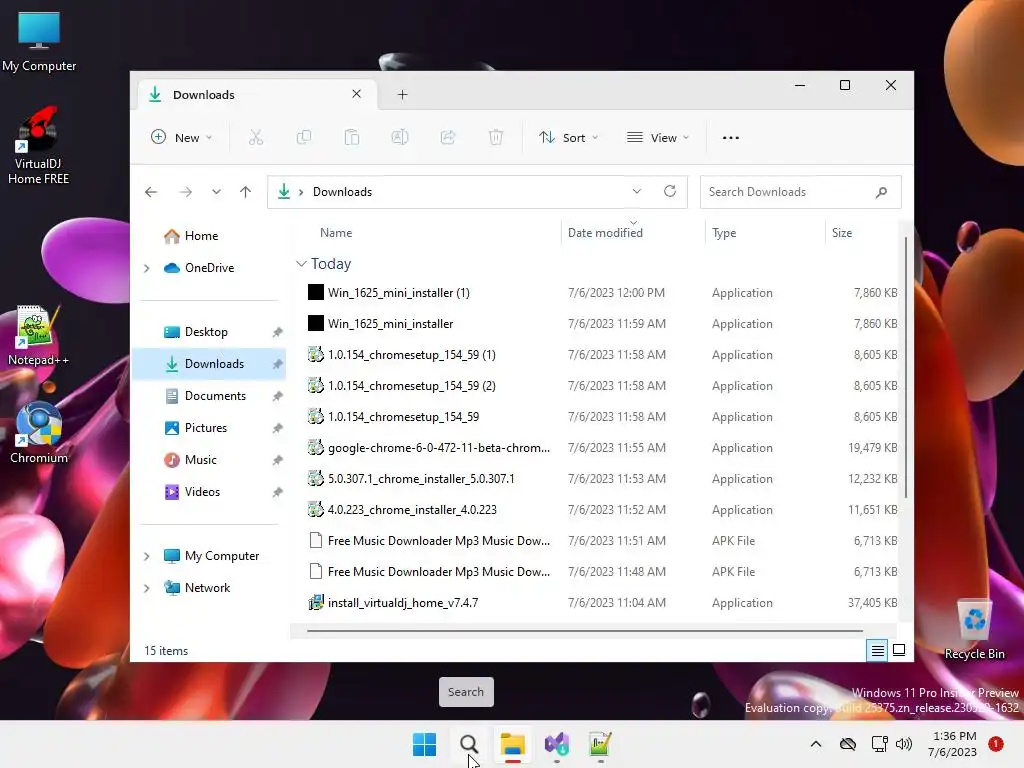Switch to large thumbnails view icon
1024x768 pixels.
coord(899,650)
